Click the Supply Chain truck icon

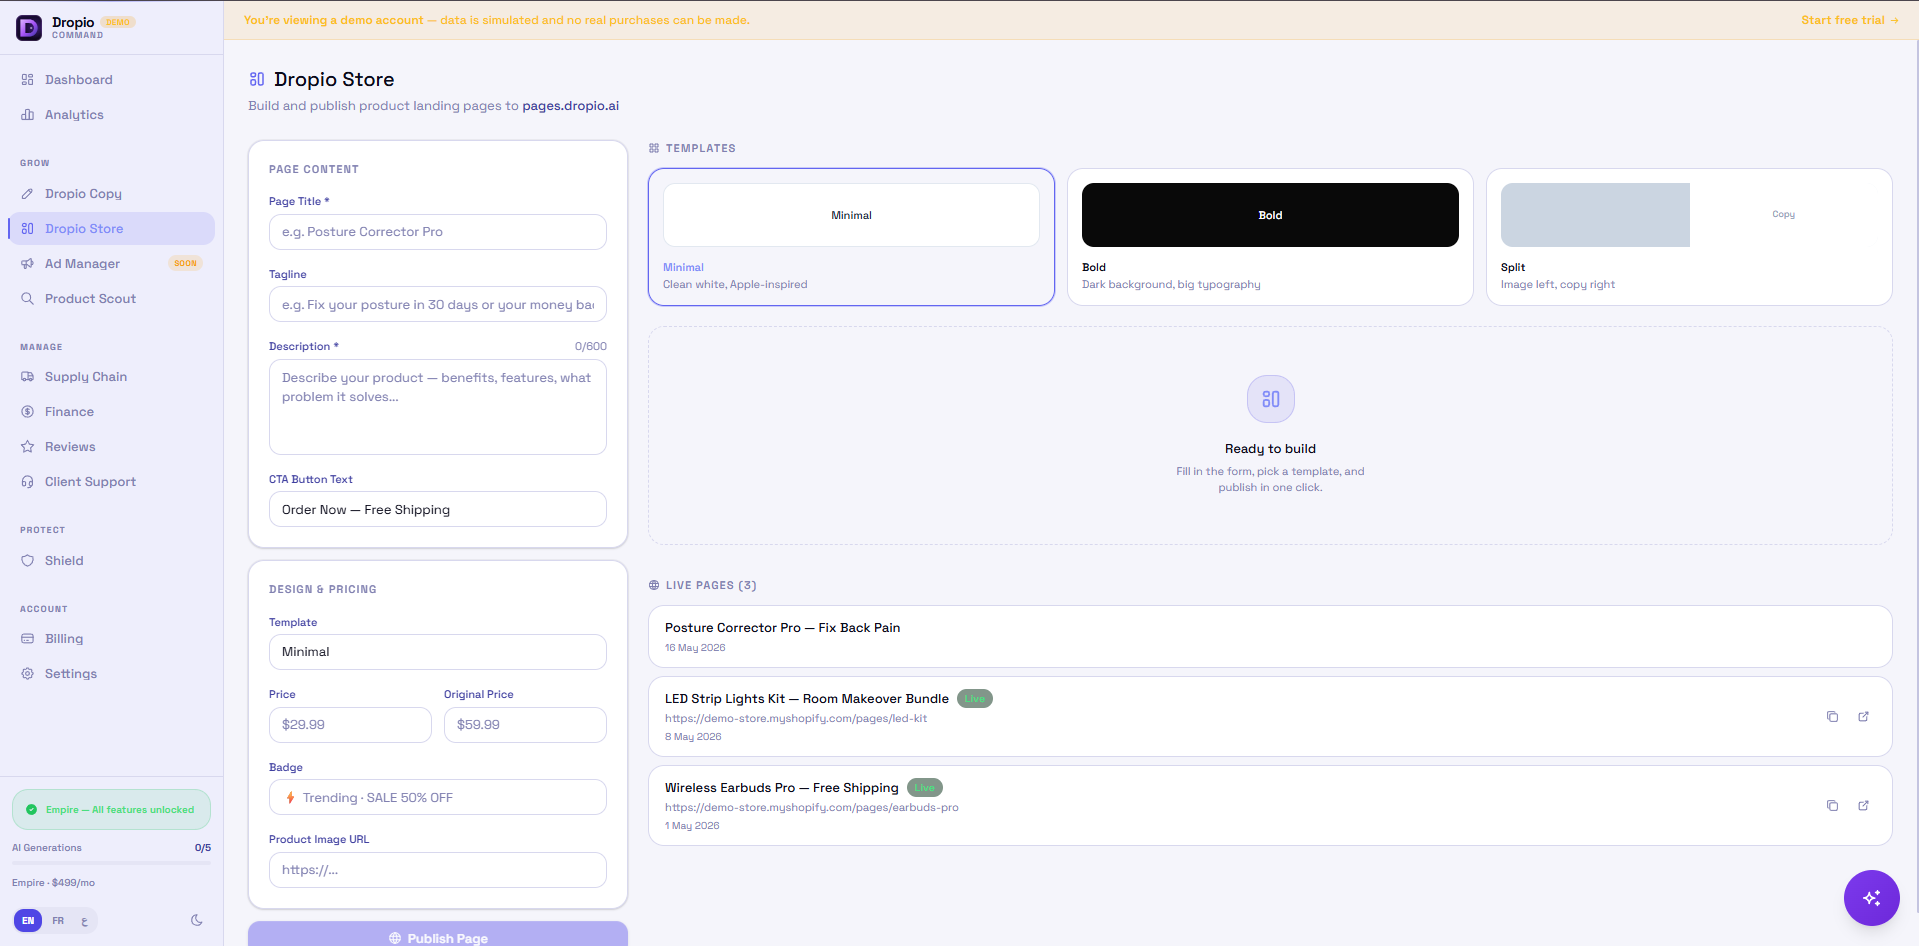click(28, 377)
